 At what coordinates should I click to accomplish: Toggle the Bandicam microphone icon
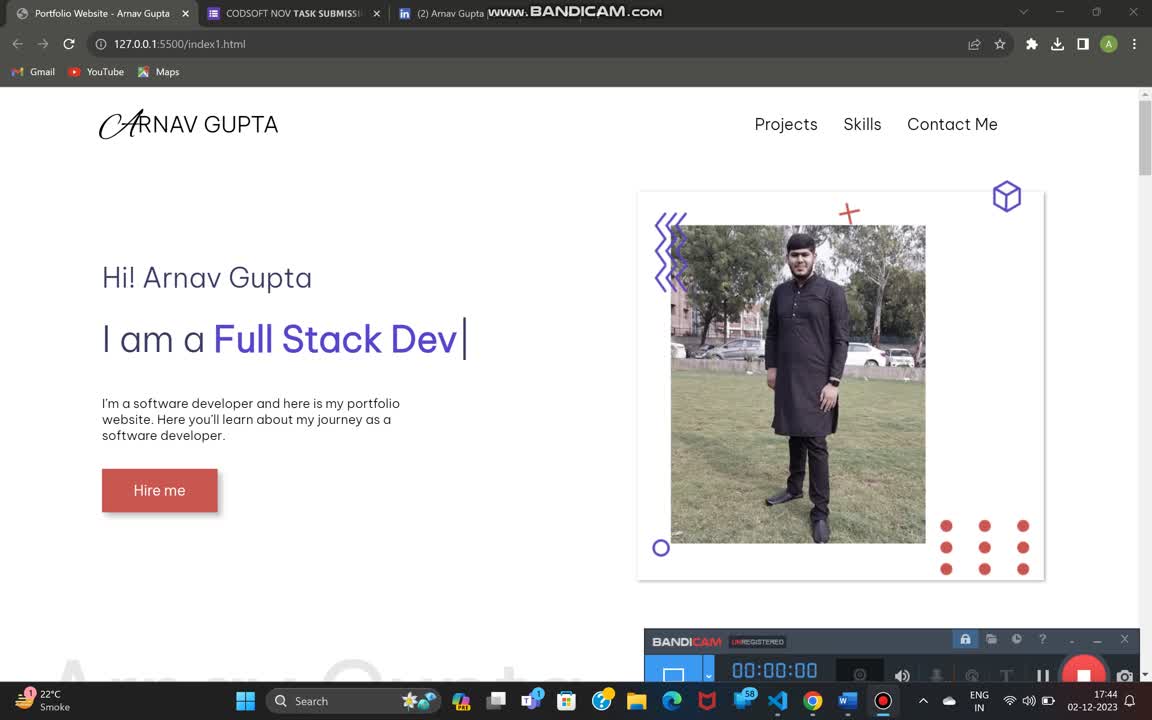[x=937, y=675]
